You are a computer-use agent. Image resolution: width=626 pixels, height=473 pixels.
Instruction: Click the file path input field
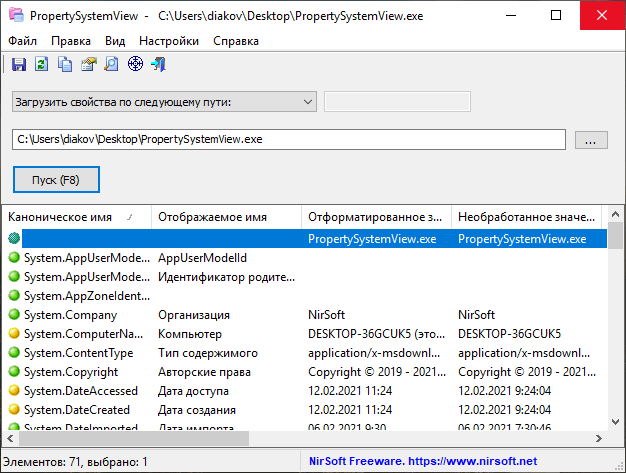click(289, 139)
